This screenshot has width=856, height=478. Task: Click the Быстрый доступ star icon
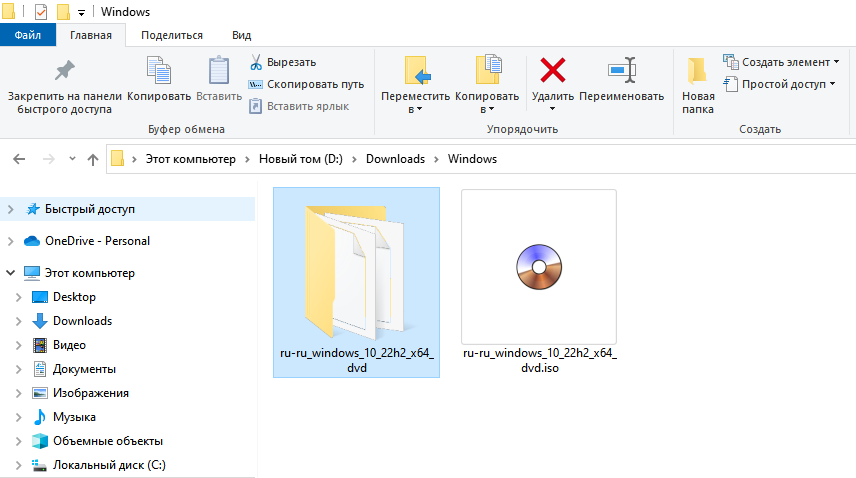(x=33, y=209)
